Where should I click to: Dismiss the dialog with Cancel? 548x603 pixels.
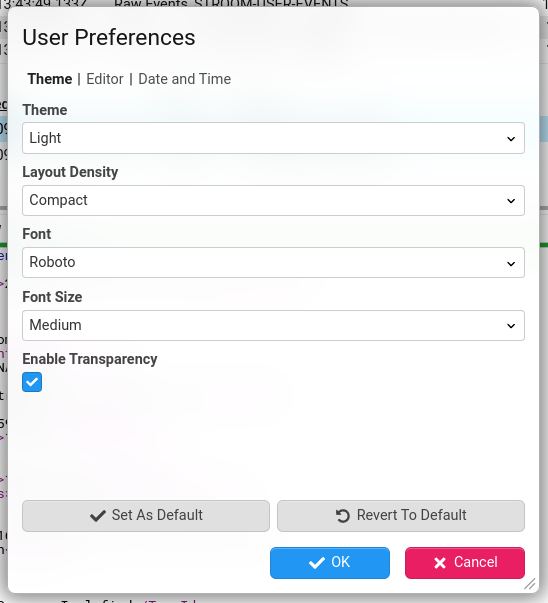(x=465, y=563)
